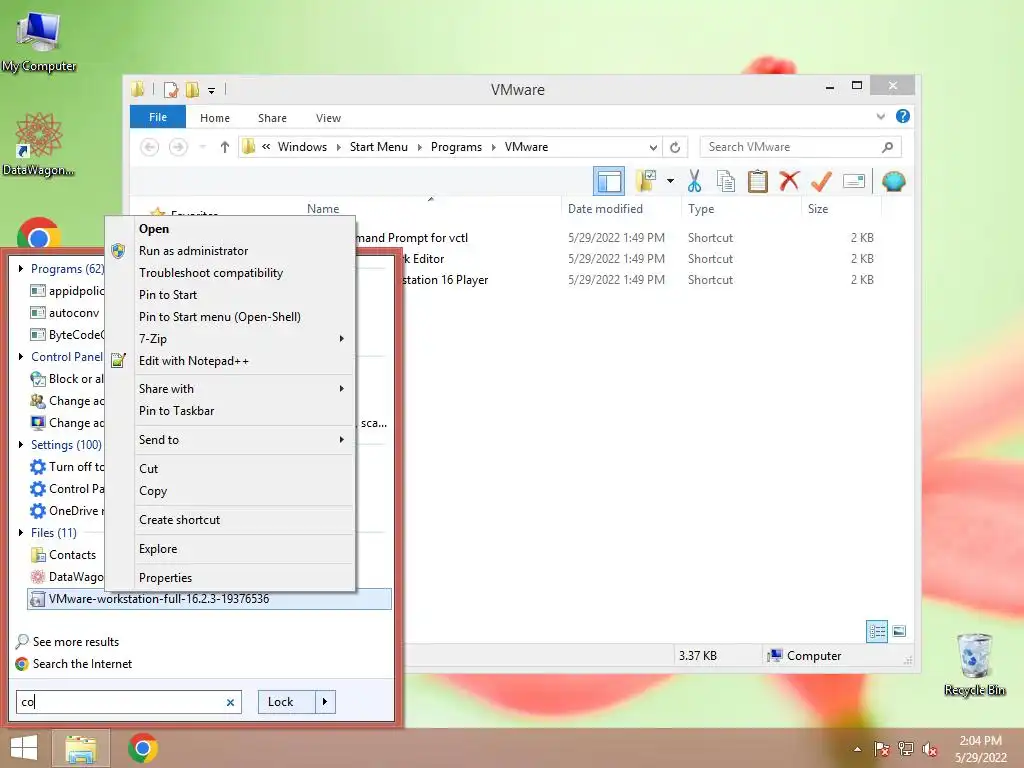Click the Cut scissors toolbar icon
The width and height of the screenshot is (1024, 768).
point(694,182)
